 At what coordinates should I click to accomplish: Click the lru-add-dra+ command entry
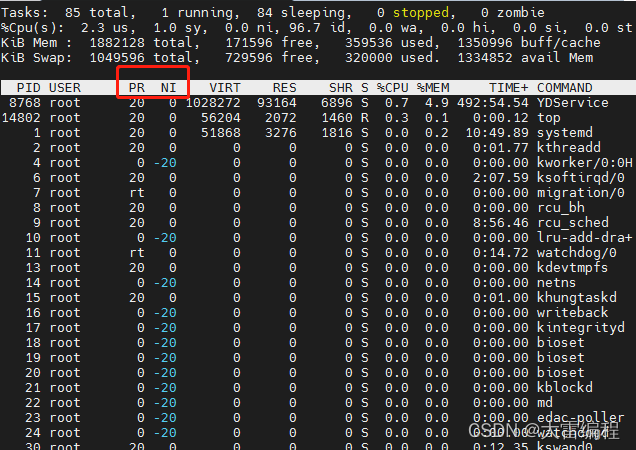(584, 238)
